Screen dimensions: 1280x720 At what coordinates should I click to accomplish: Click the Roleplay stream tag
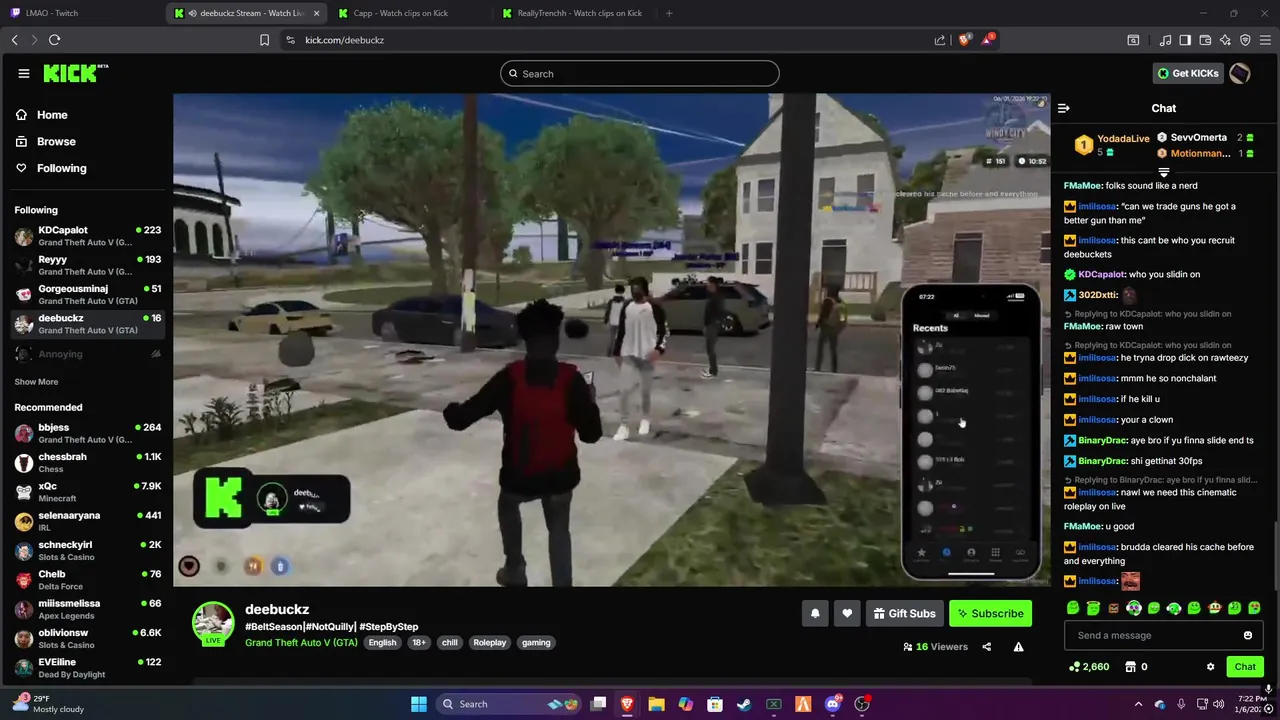coord(489,643)
